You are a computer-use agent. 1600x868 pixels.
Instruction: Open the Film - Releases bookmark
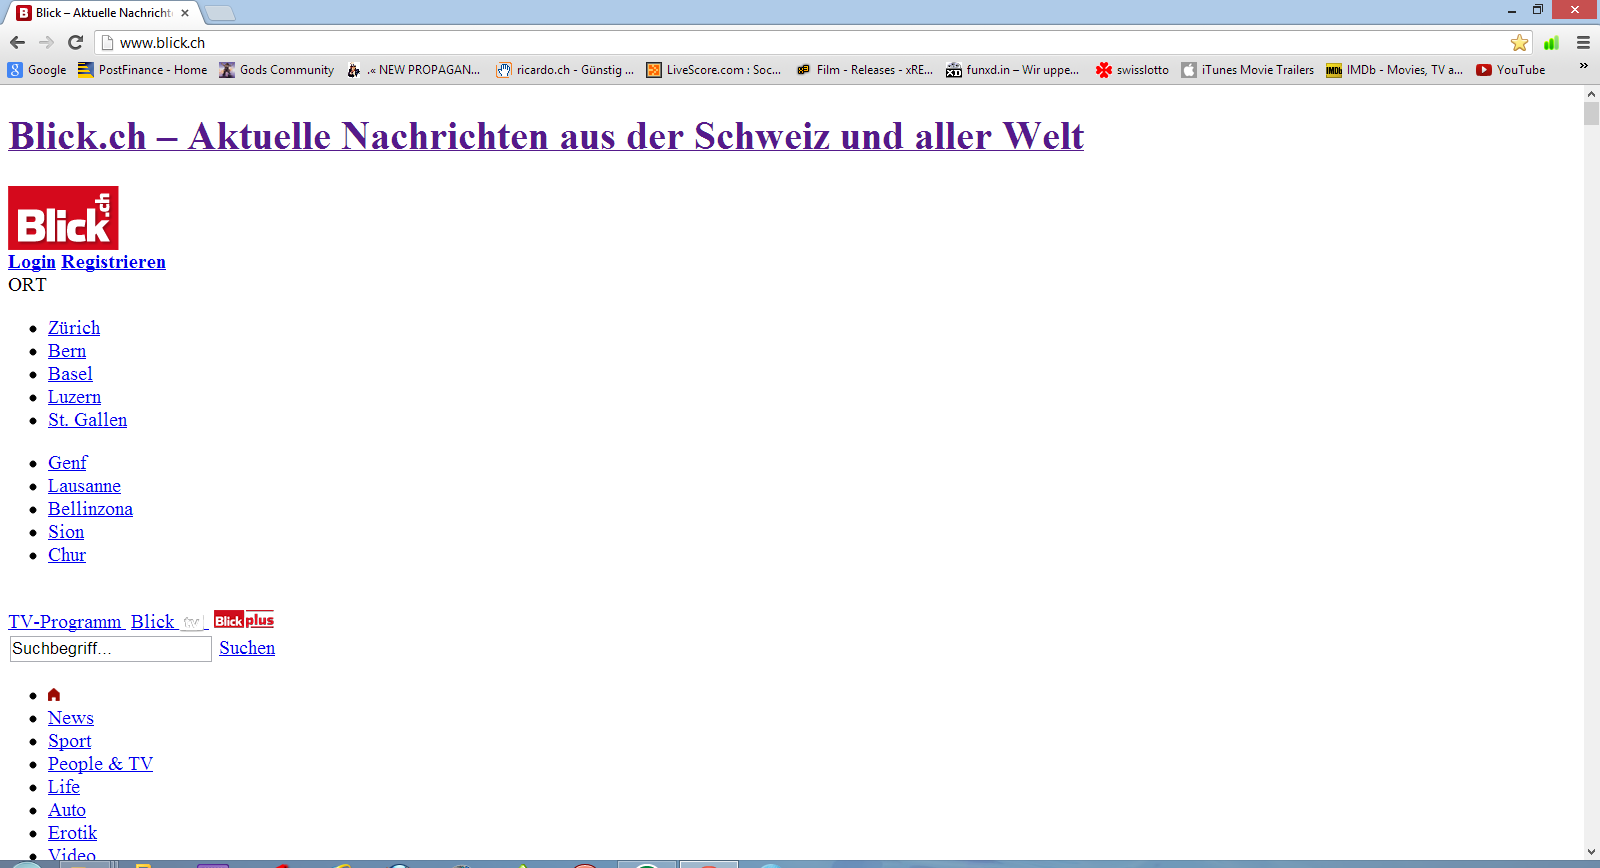864,70
